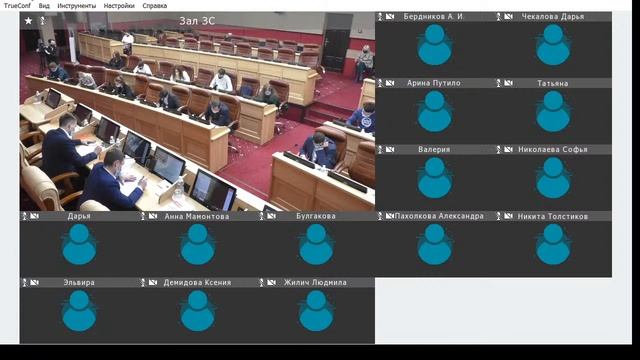Select the Зал ЗС video feed
This screenshot has height=360, width=640.
point(197,111)
